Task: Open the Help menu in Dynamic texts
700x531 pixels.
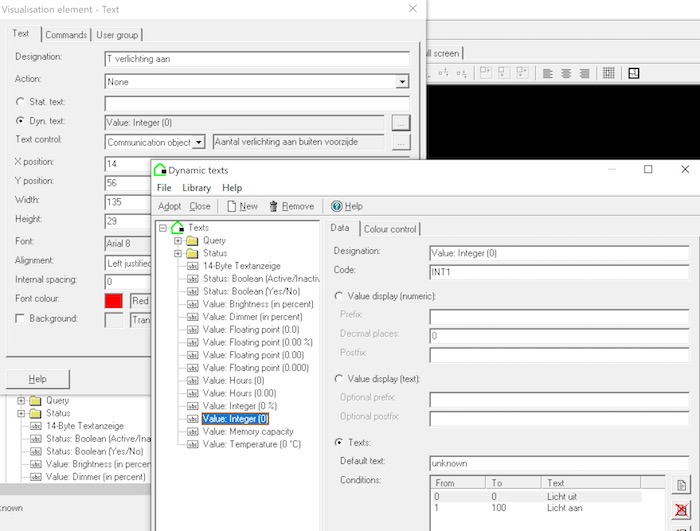Action: (232, 188)
